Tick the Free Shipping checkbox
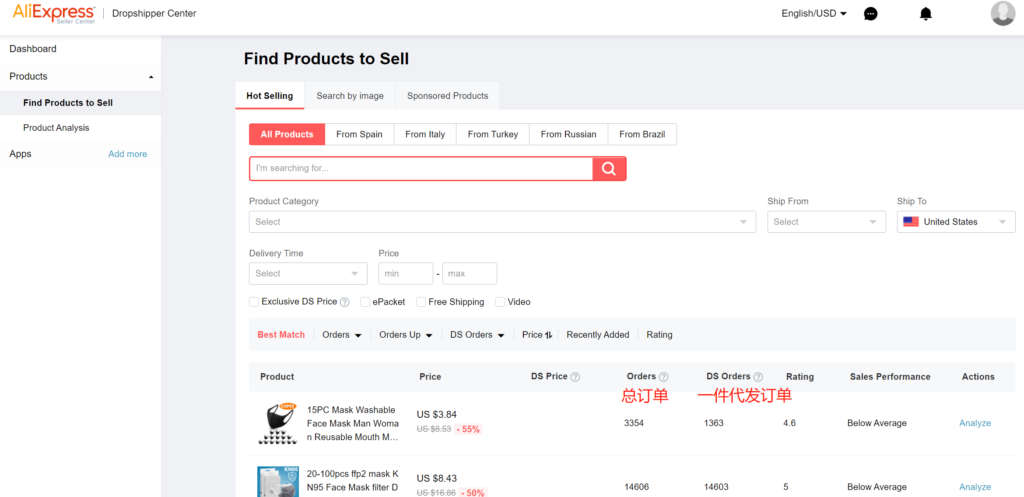The width and height of the screenshot is (1024, 497). (421, 302)
